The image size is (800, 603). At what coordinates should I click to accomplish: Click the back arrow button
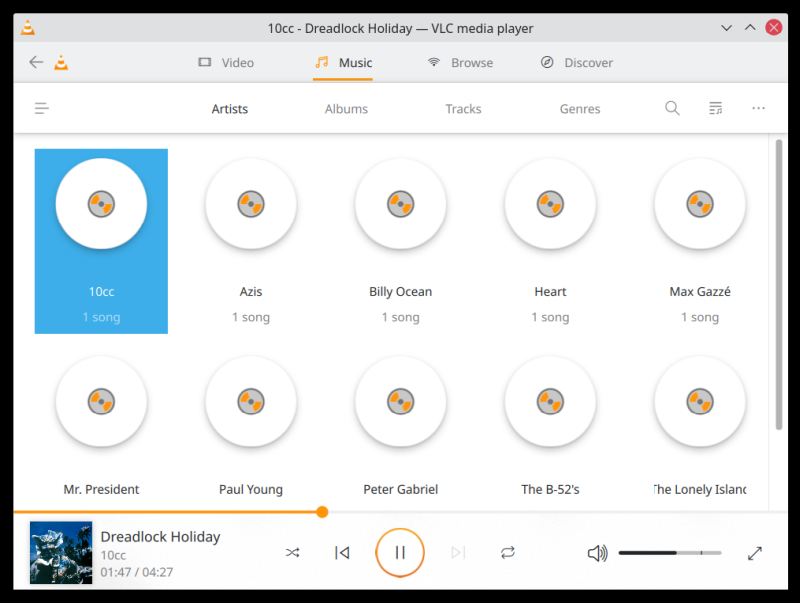pyautogui.click(x=36, y=62)
